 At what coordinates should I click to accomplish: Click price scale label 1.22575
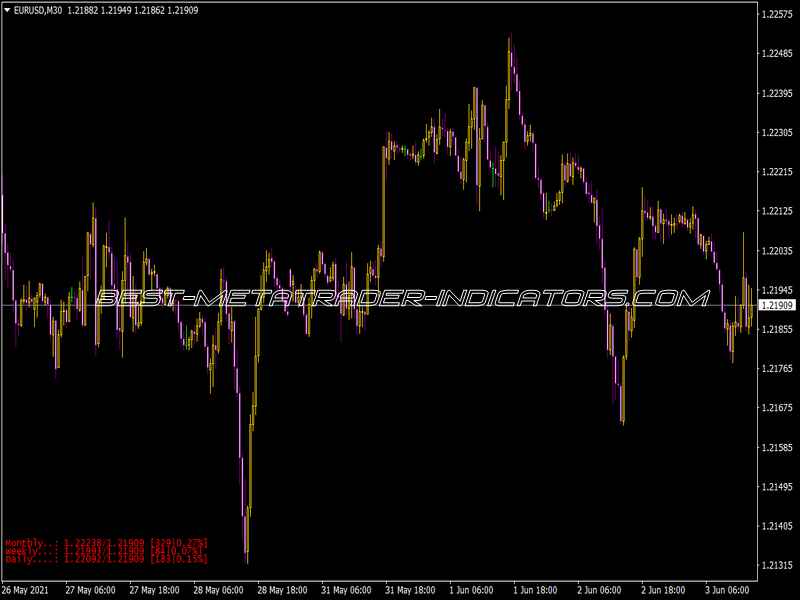pyautogui.click(x=777, y=14)
